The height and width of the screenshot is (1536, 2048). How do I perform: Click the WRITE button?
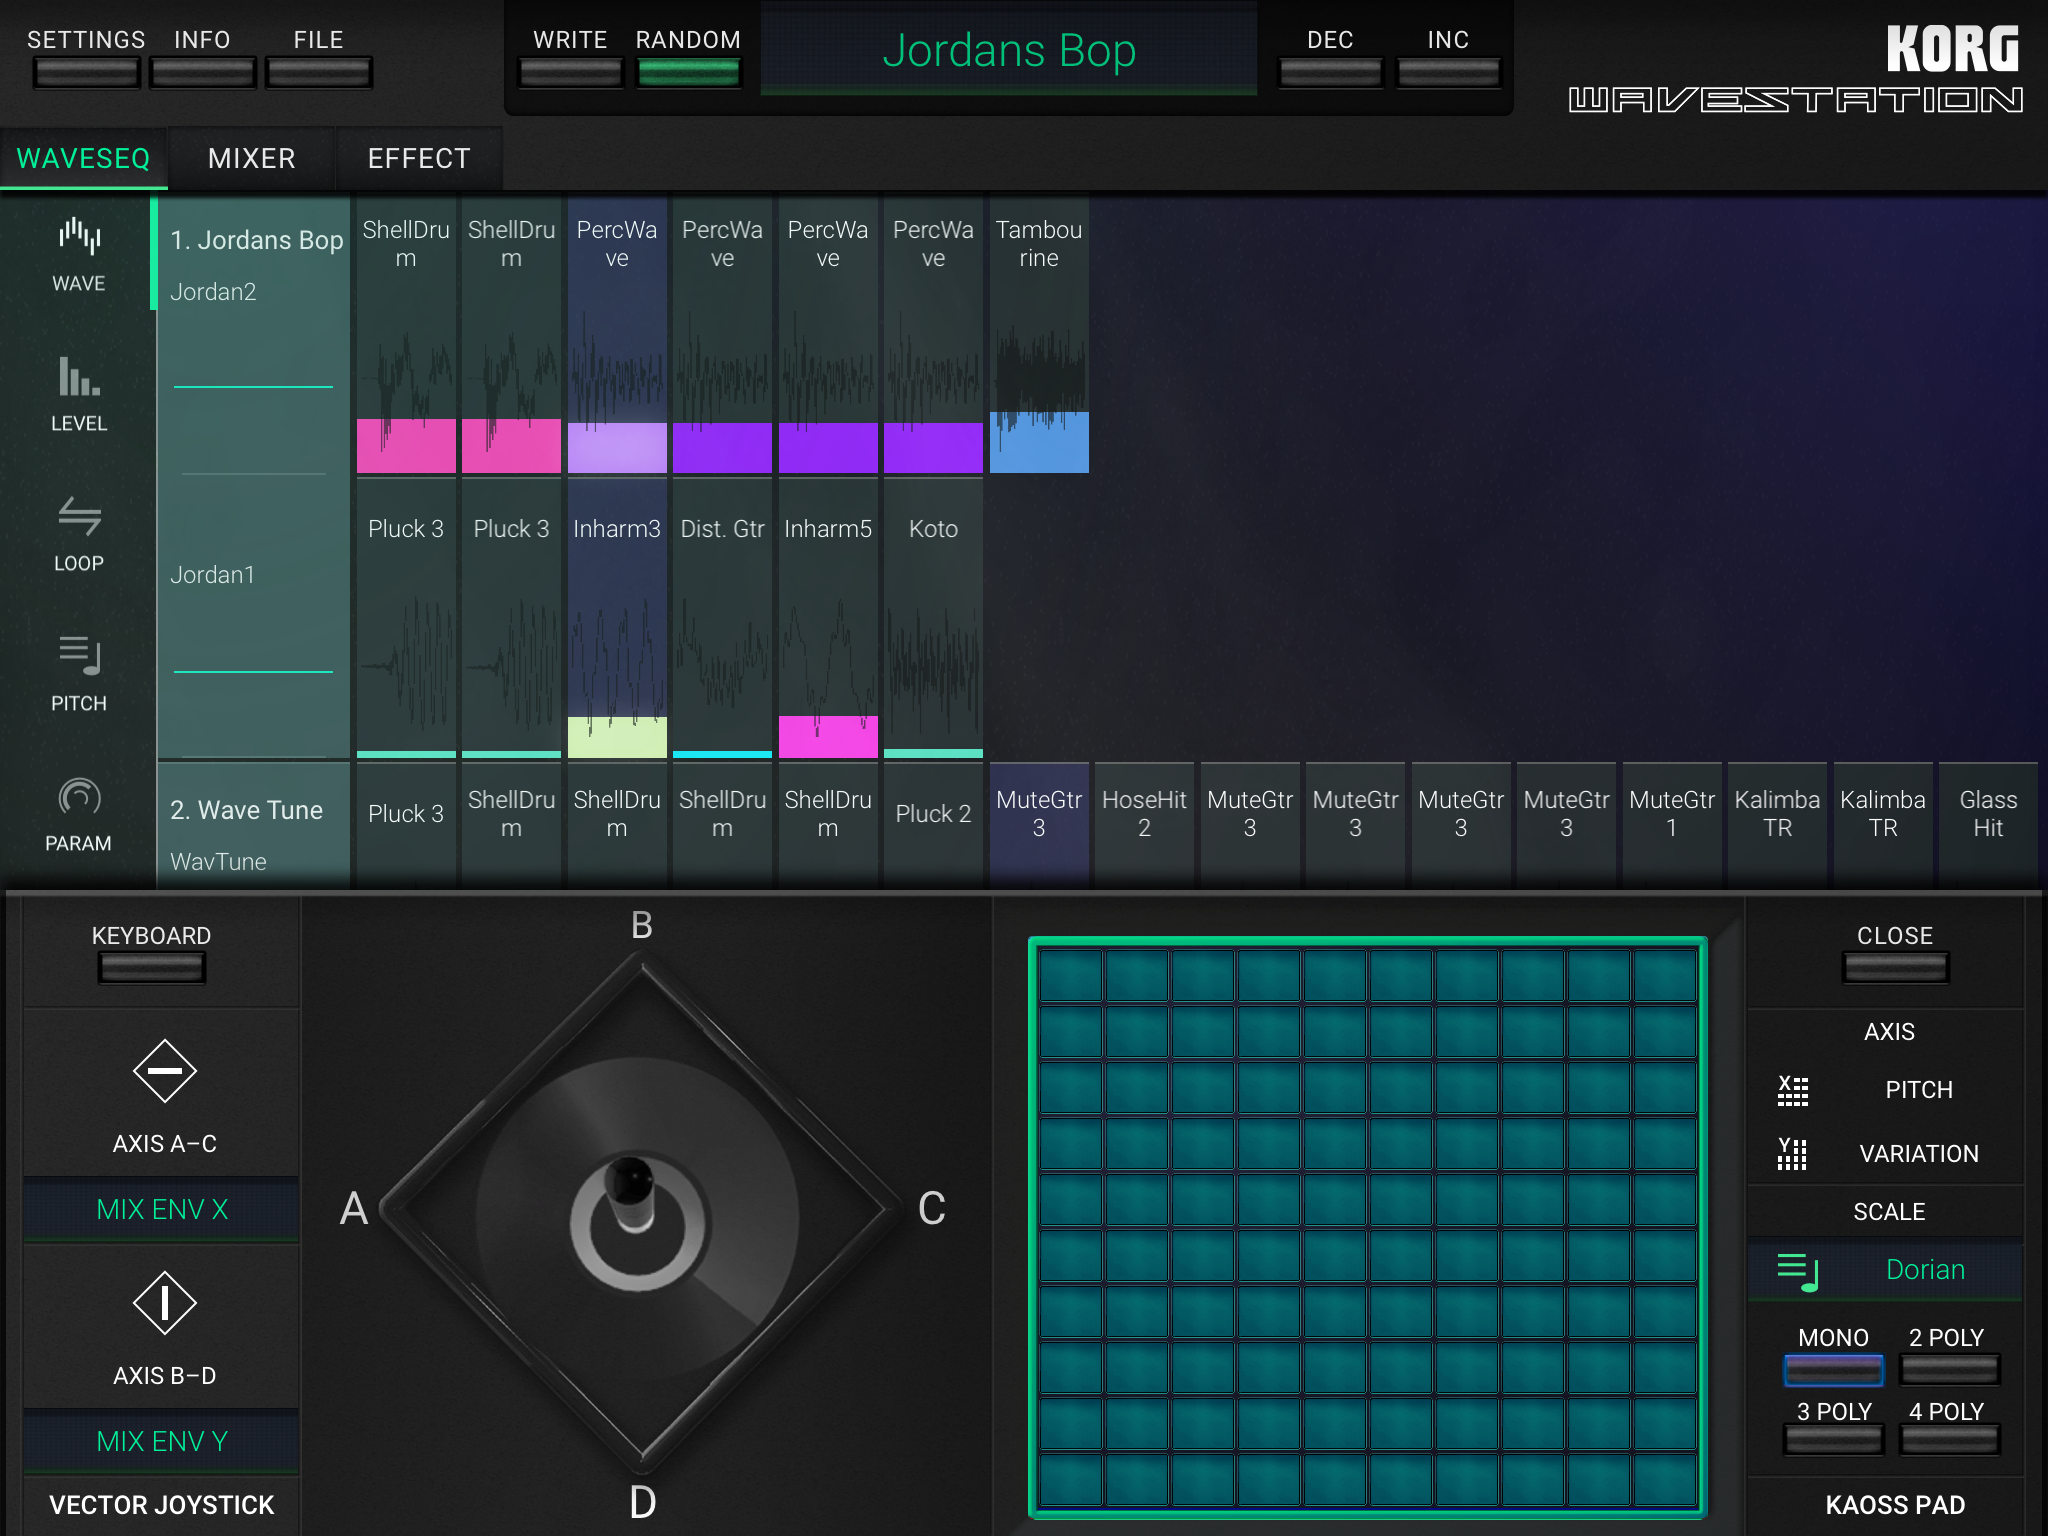[x=571, y=72]
